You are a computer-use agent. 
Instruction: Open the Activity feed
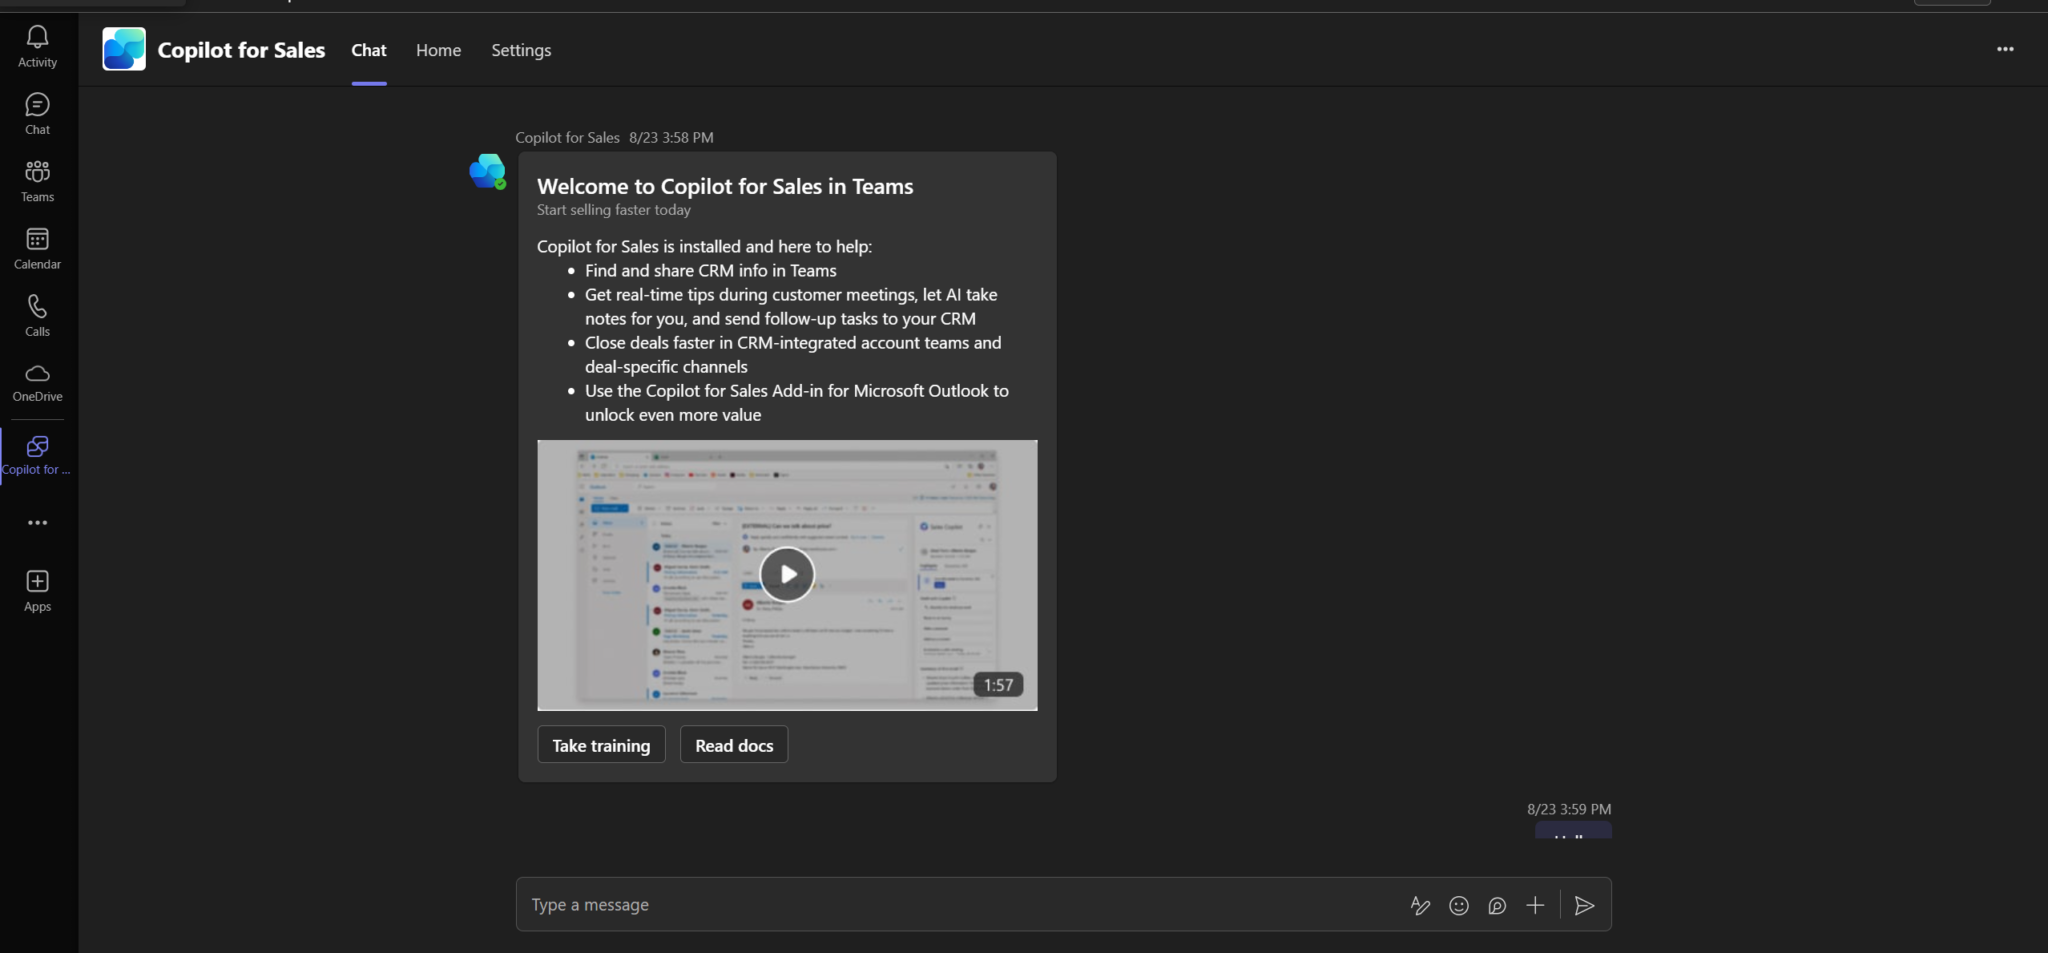tap(37, 45)
